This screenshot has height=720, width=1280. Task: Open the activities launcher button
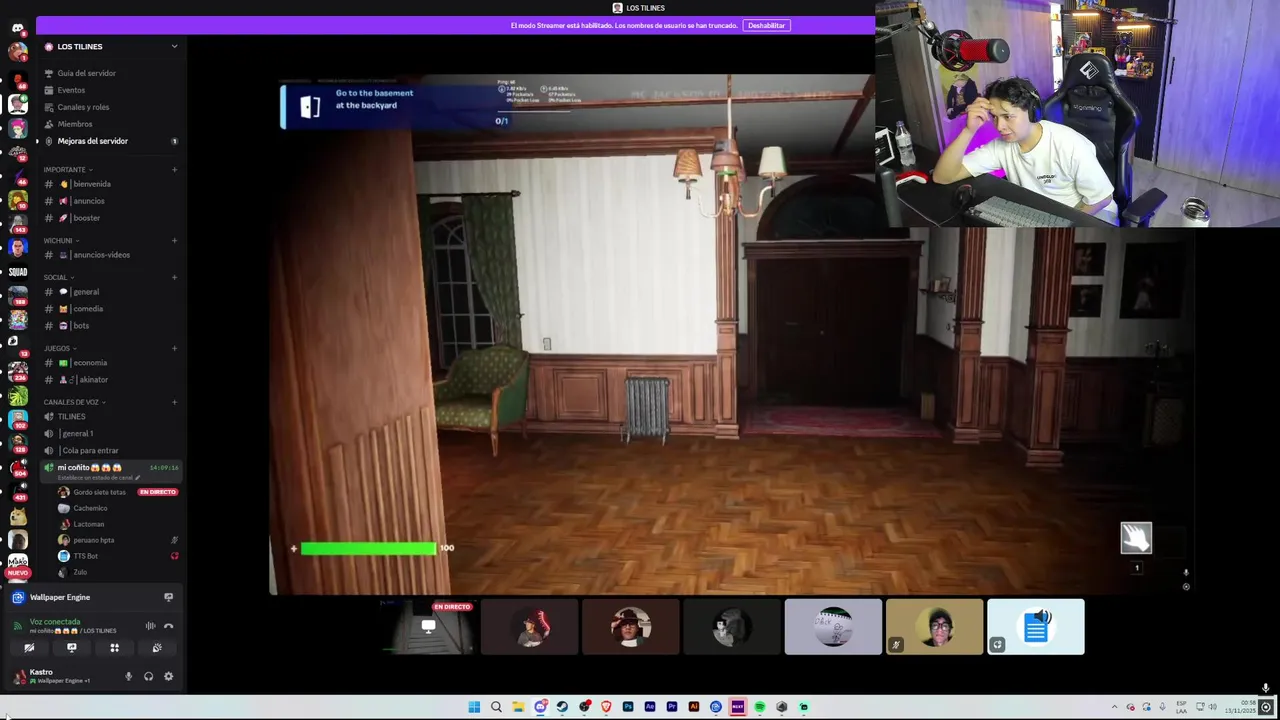(x=114, y=648)
